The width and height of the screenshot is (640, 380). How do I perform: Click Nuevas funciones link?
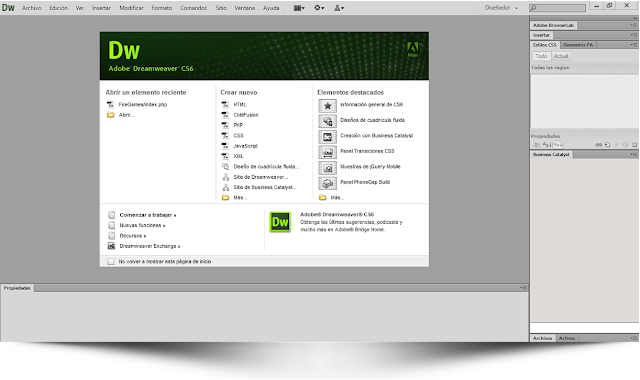(142, 225)
